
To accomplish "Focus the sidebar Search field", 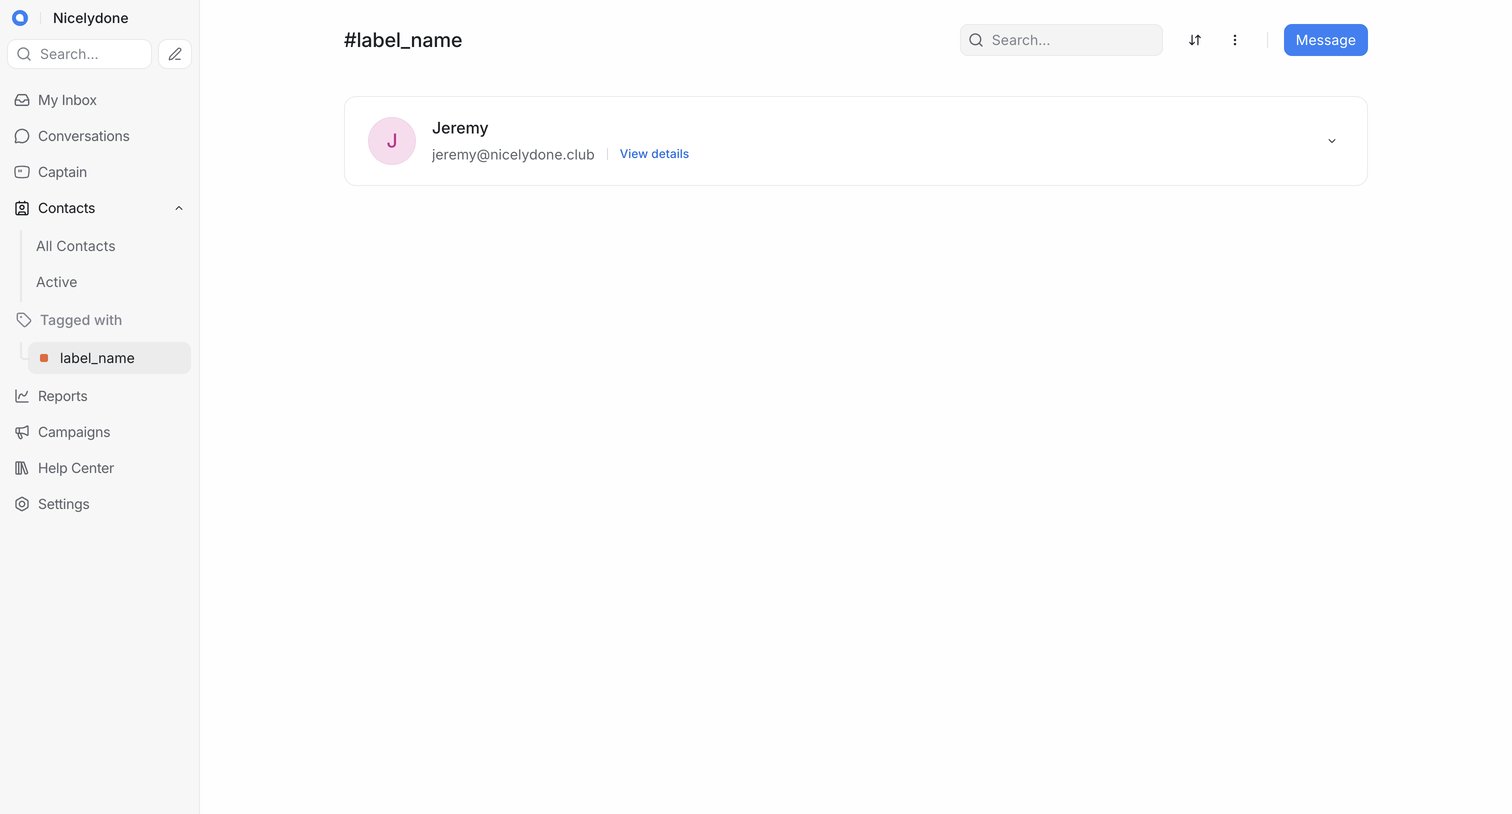I will pyautogui.click(x=80, y=54).
